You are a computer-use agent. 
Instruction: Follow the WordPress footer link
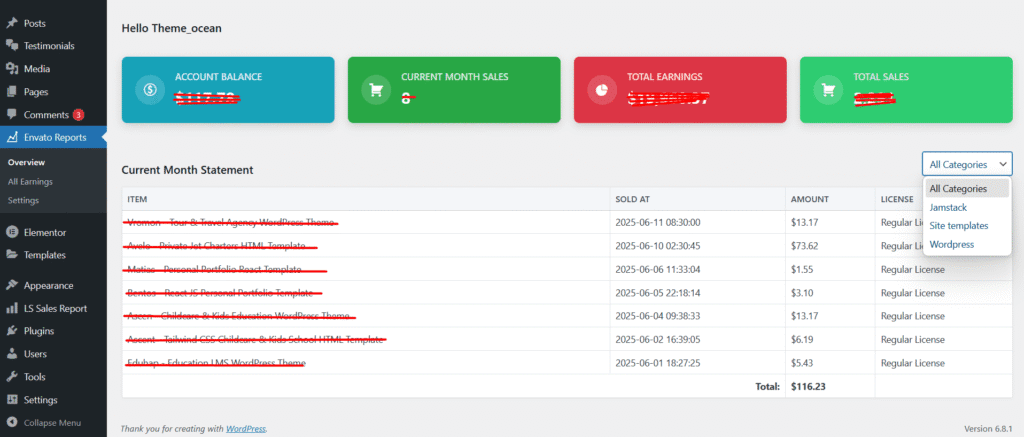(x=244, y=429)
